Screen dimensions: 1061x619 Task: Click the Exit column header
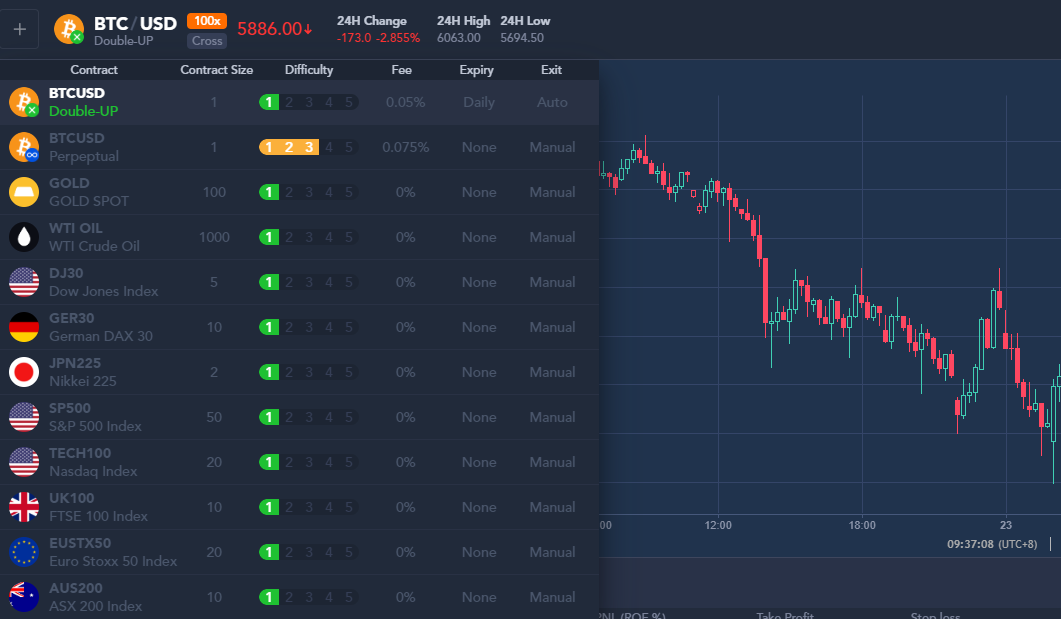click(x=551, y=70)
